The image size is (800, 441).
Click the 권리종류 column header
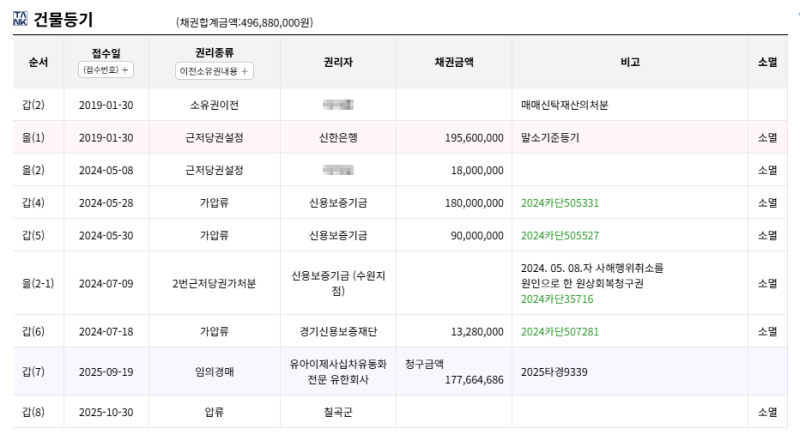[x=214, y=53]
